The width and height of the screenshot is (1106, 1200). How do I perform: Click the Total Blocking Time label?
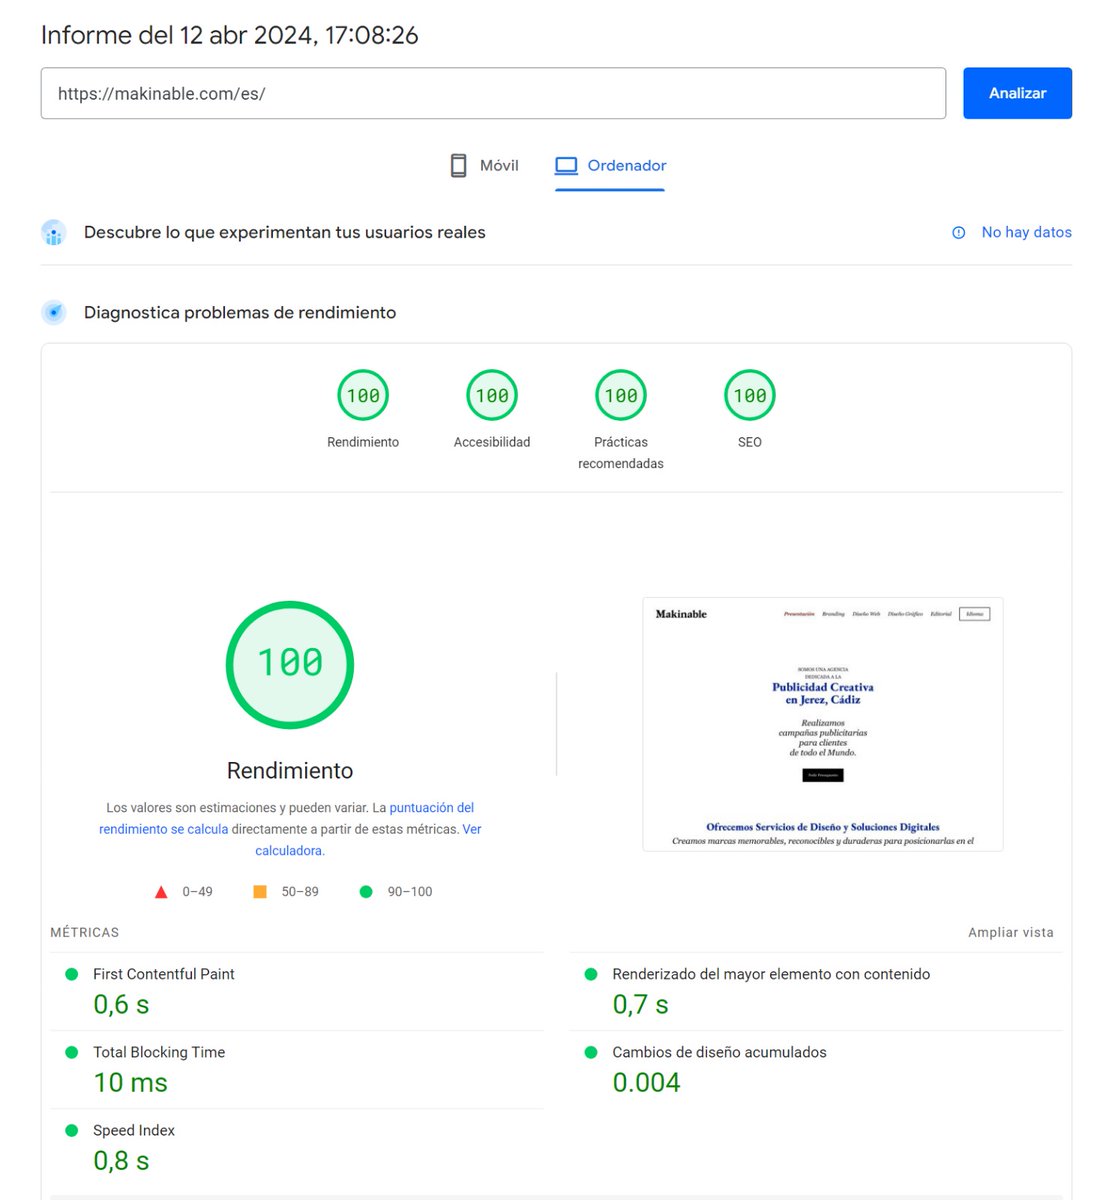point(159,1052)
